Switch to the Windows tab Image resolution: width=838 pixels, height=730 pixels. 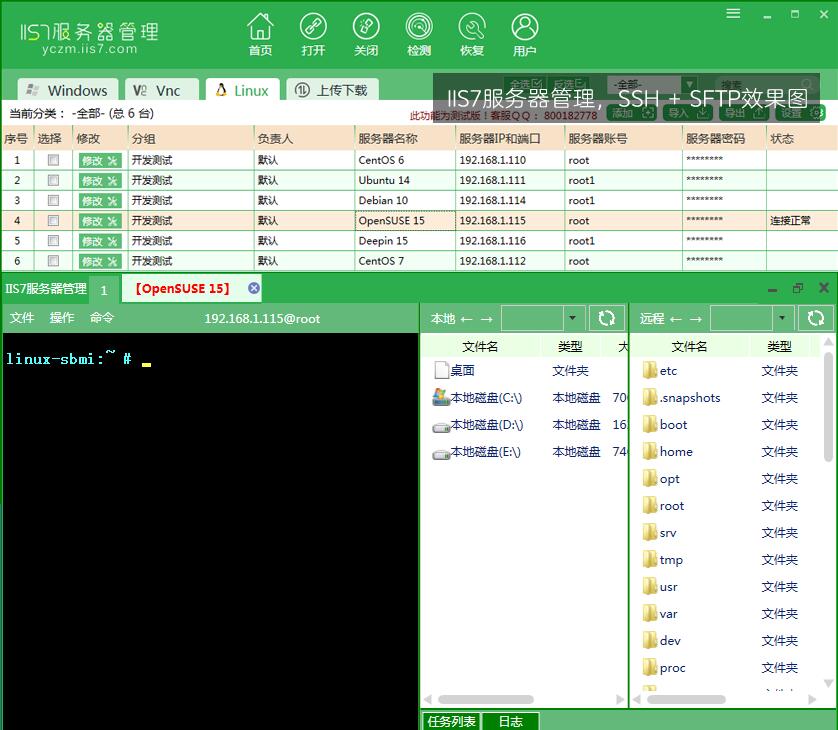point(68,90)
